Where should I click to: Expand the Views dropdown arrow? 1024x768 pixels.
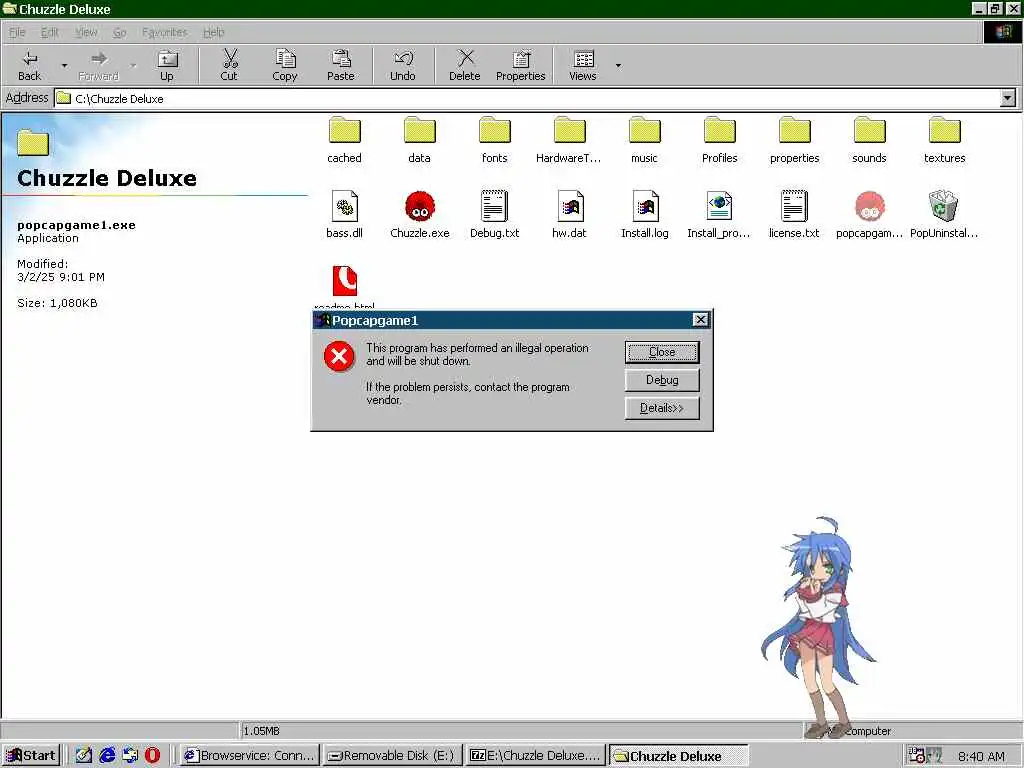(x=618, y=65)
